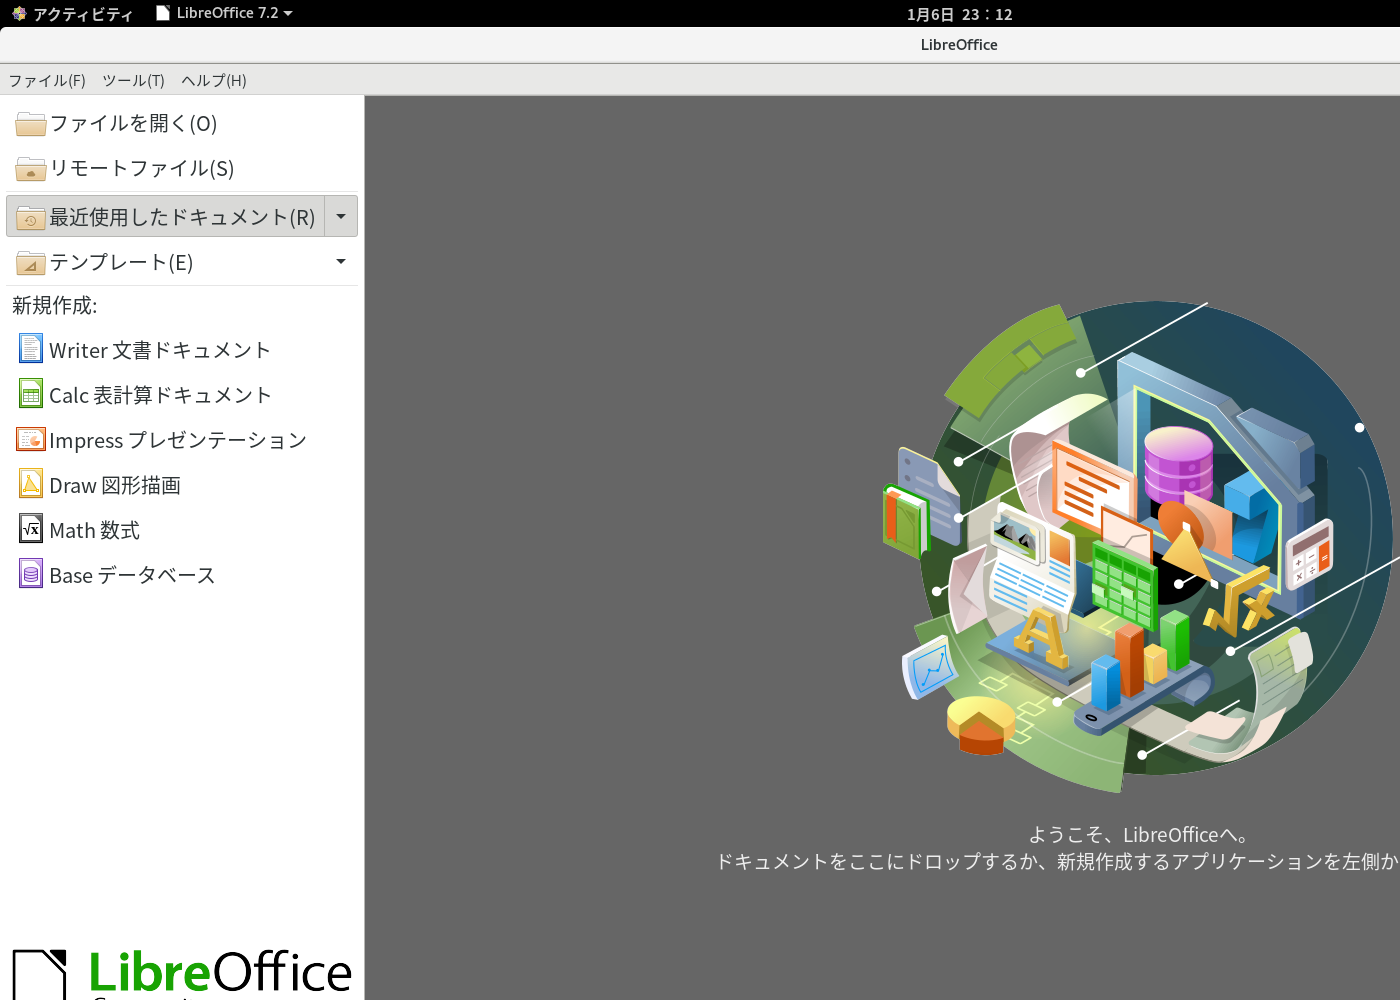Click the Writer document icon
Image resolution: width=1400 pixels, height=1000 pixels.
(x=31, y=349)
